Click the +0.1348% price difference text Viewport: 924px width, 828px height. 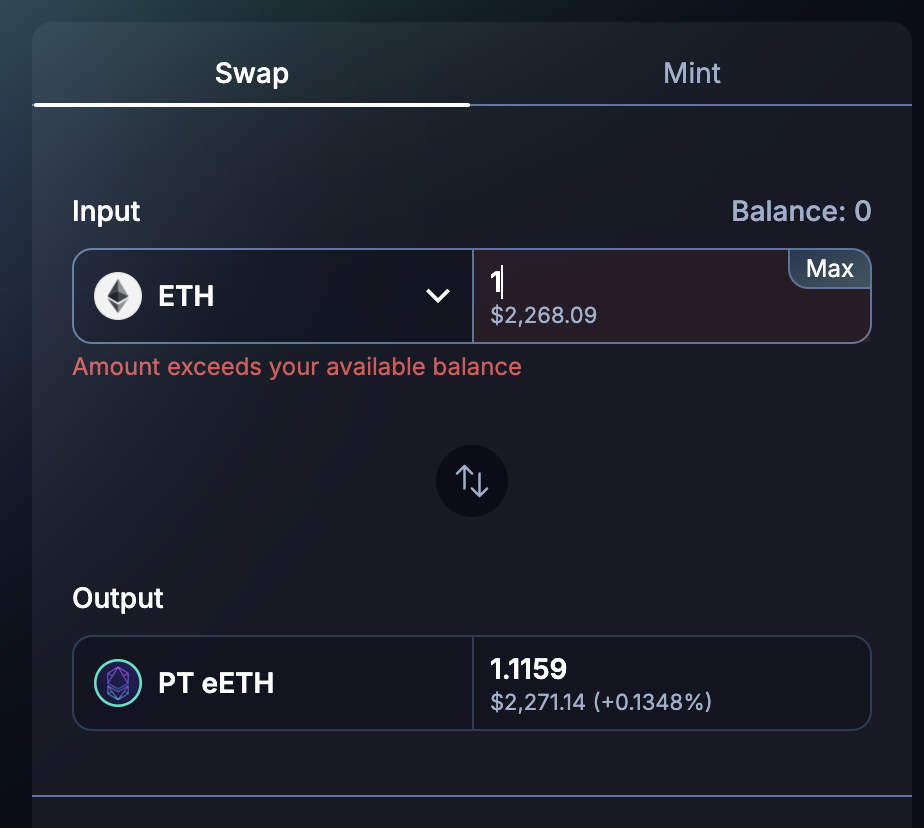click(x=653, y=702)
